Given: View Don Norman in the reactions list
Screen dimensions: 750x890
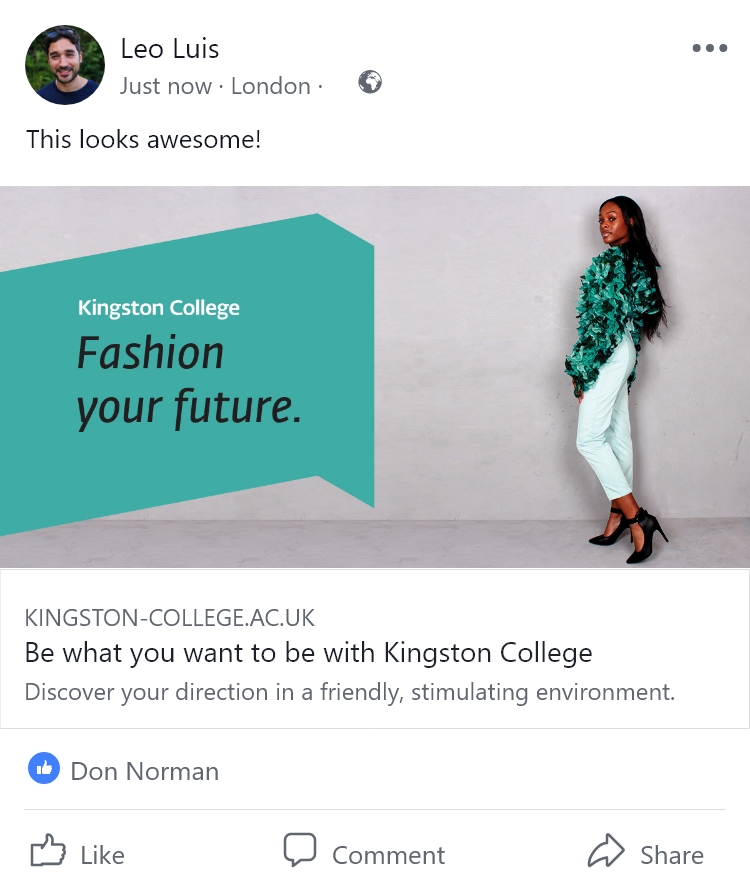Looking at the screenshot, I should pos(144,771).
